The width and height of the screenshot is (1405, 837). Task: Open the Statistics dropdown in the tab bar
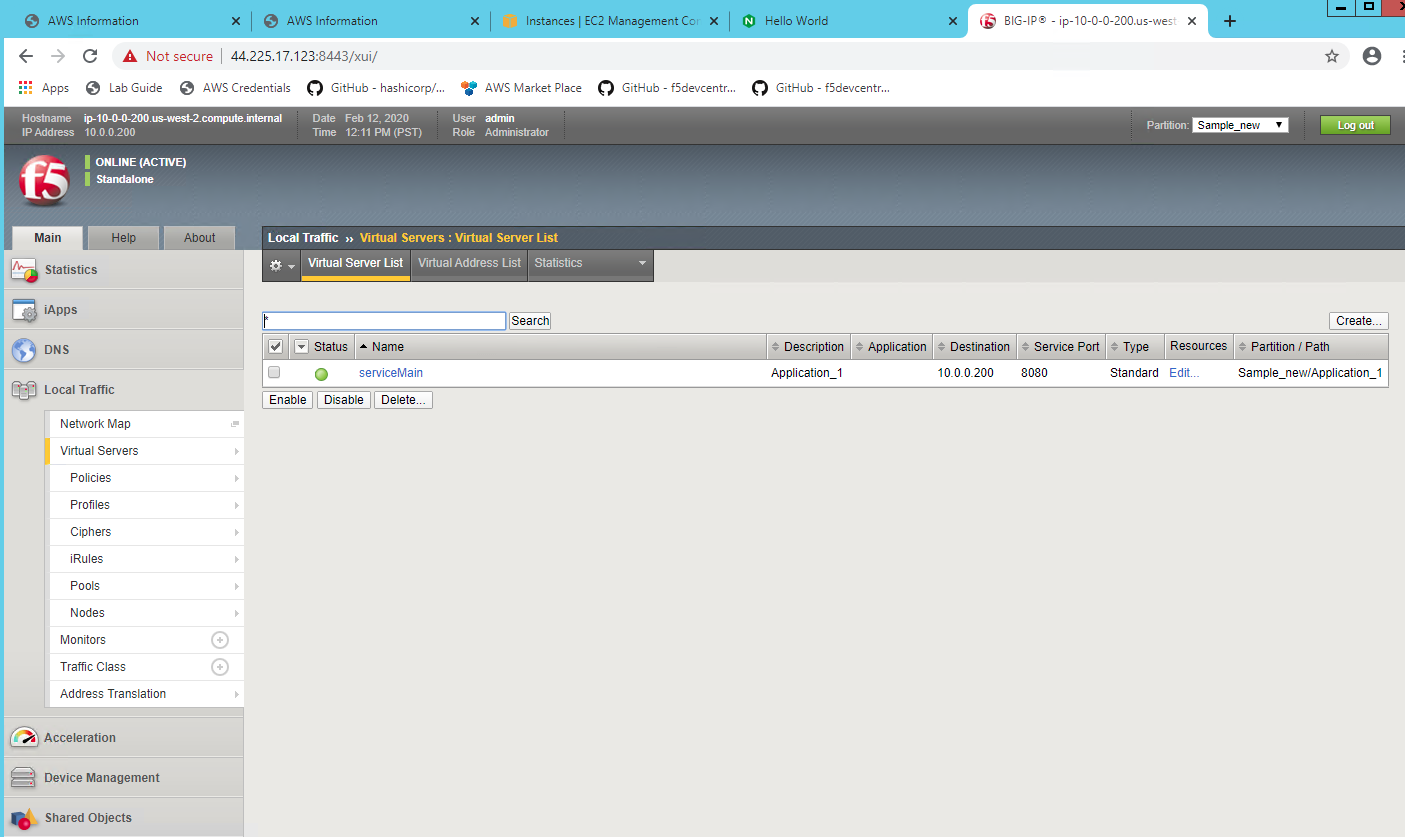(590, 263)
